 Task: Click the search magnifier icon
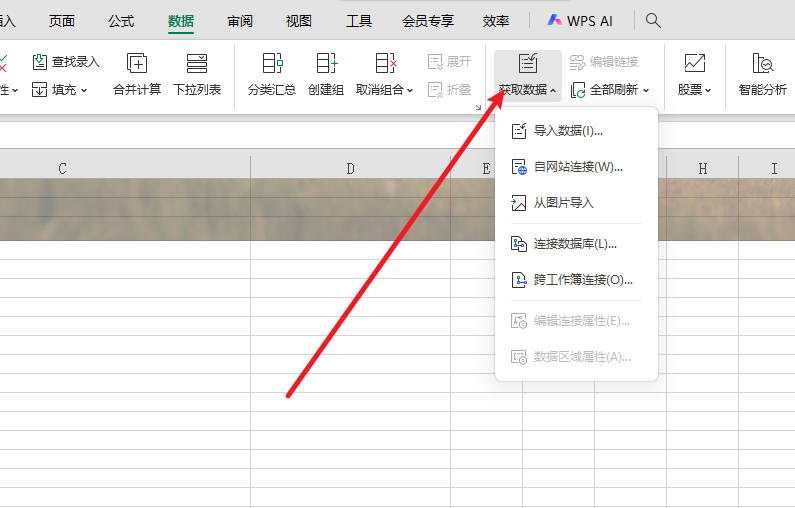pos(653,21)
